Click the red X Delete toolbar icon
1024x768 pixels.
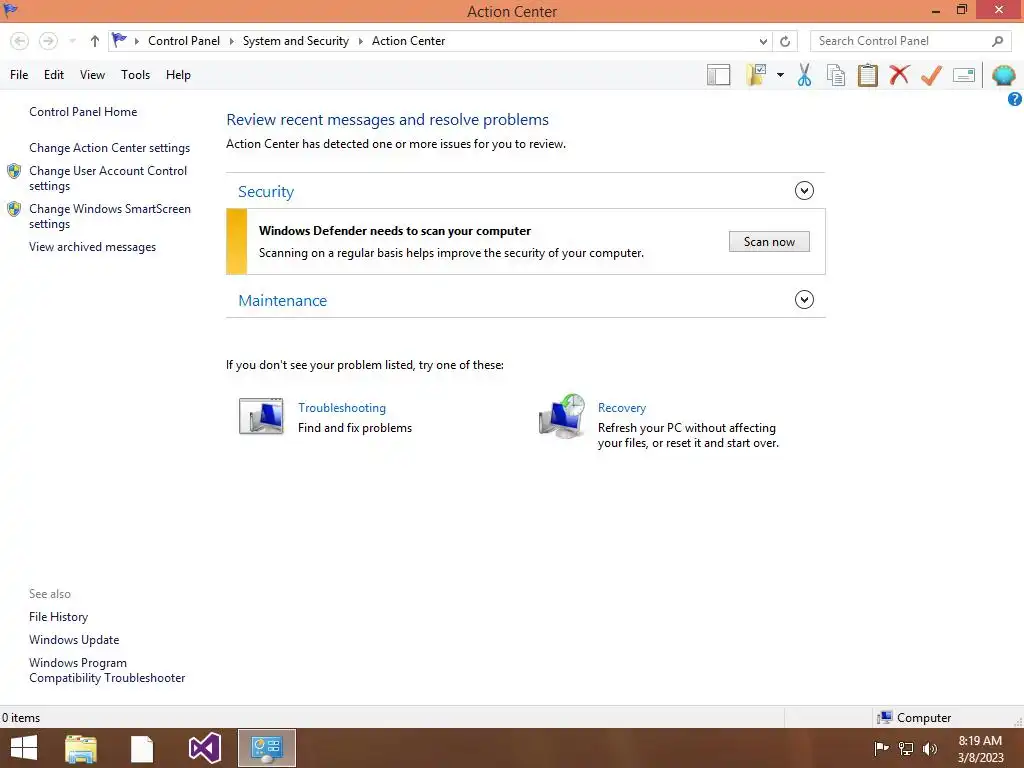(x=899, y=74)
